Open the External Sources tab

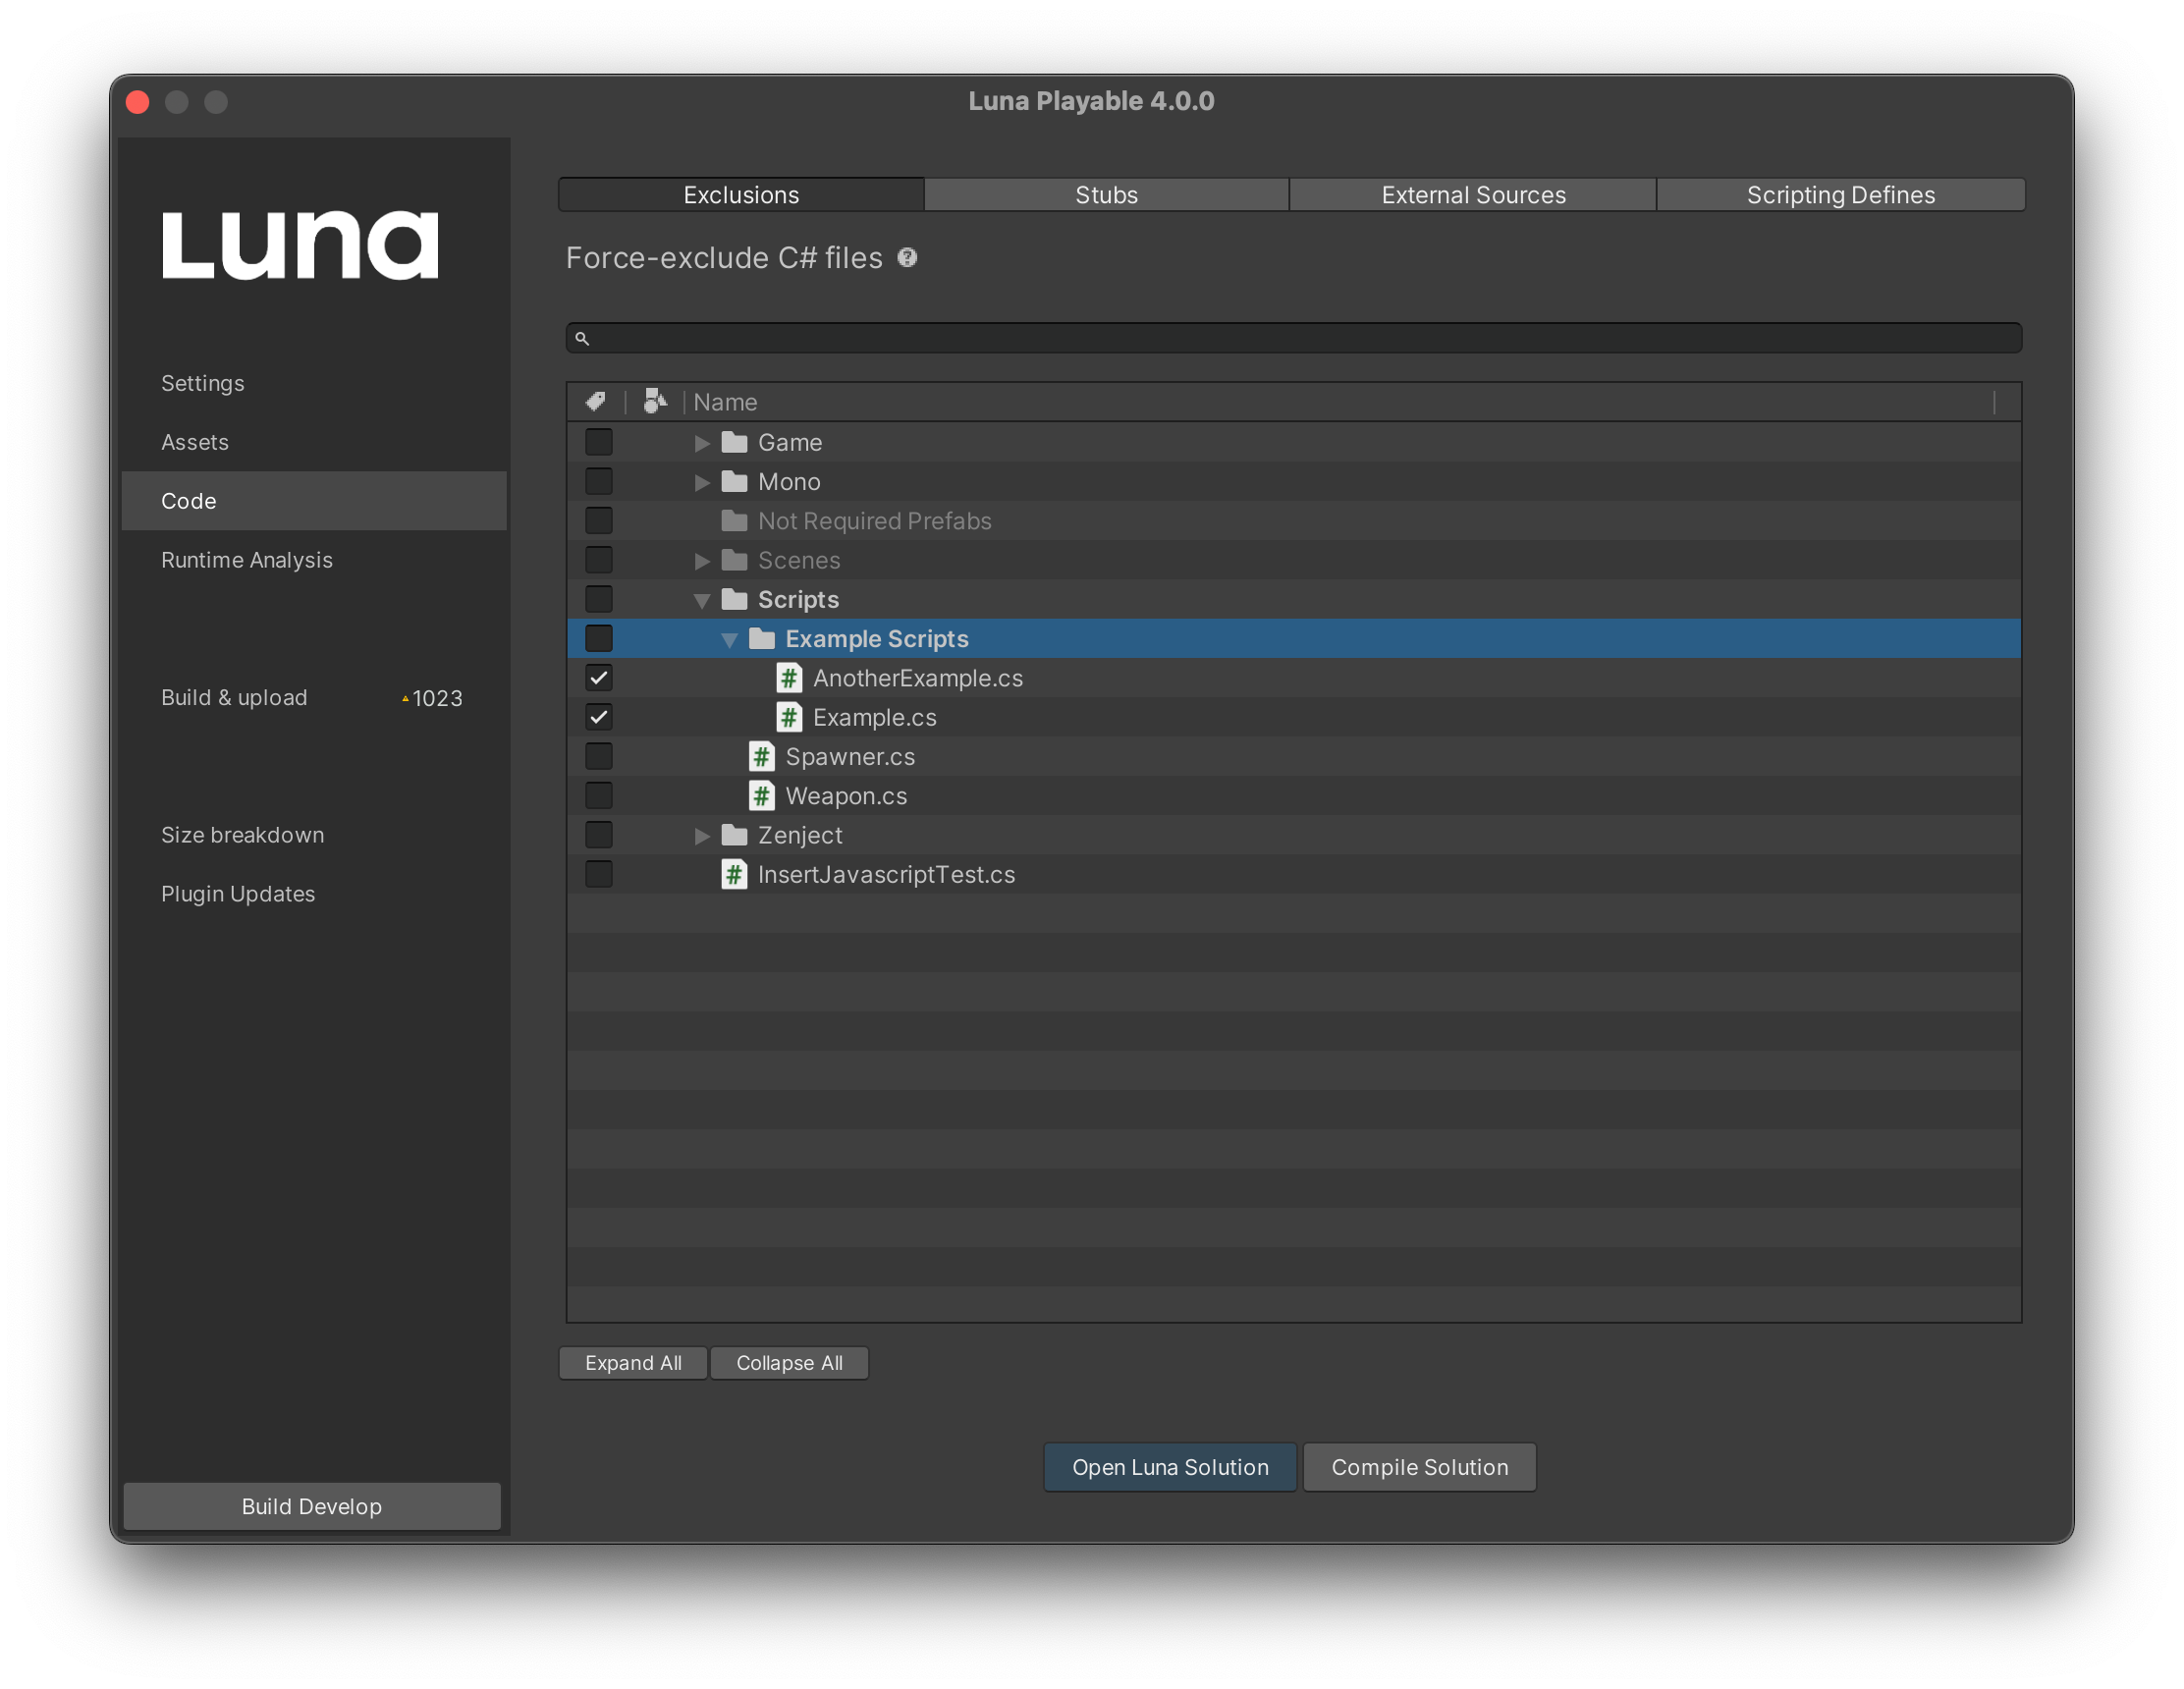[1473, 195]
